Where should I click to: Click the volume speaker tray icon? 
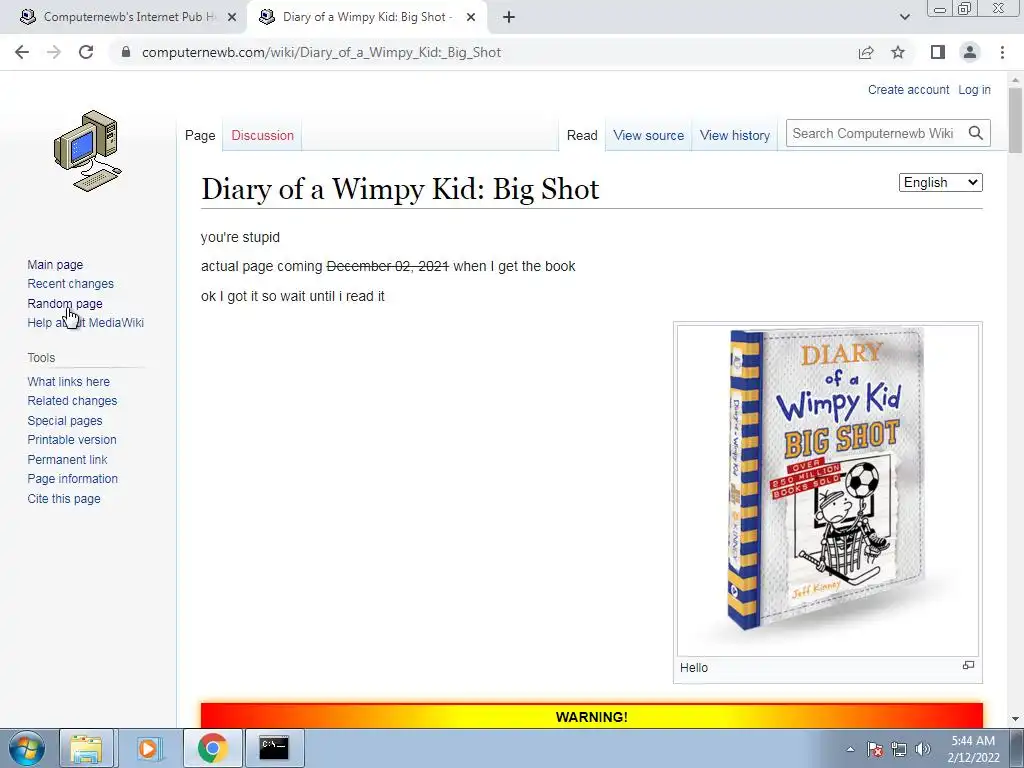[923, 749]
